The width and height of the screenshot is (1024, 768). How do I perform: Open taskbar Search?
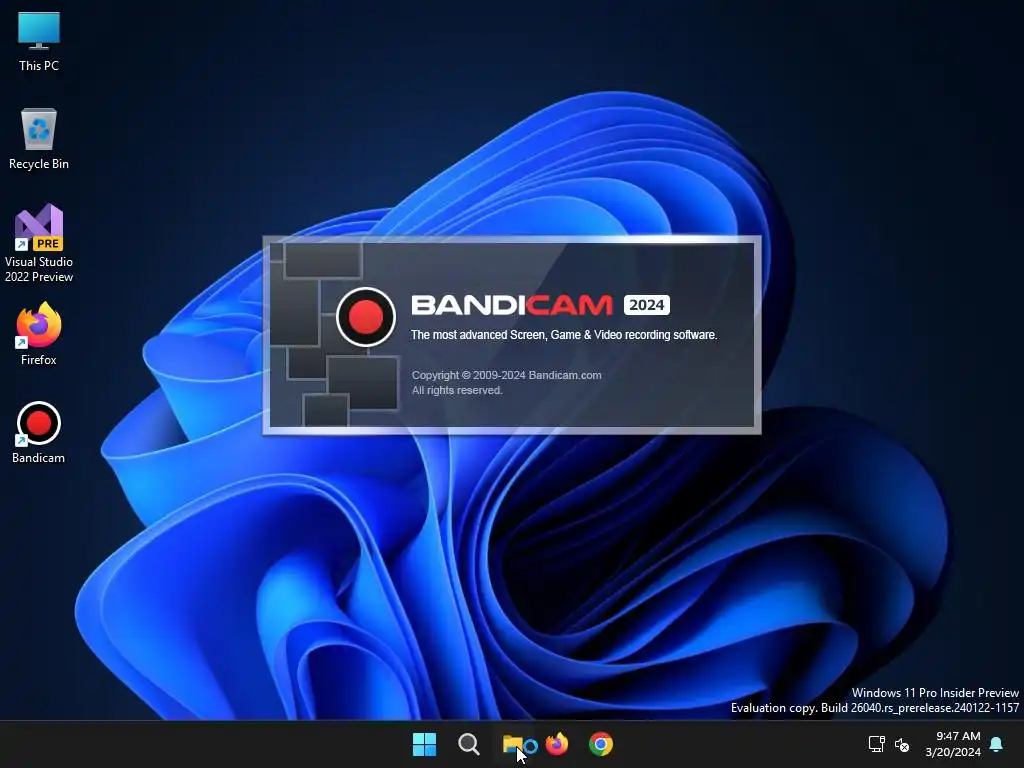point(469,744)
